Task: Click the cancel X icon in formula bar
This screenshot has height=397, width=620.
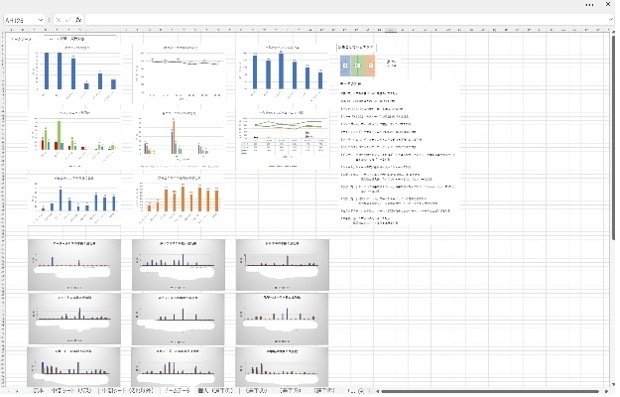Action: click(x=59, y=20)
